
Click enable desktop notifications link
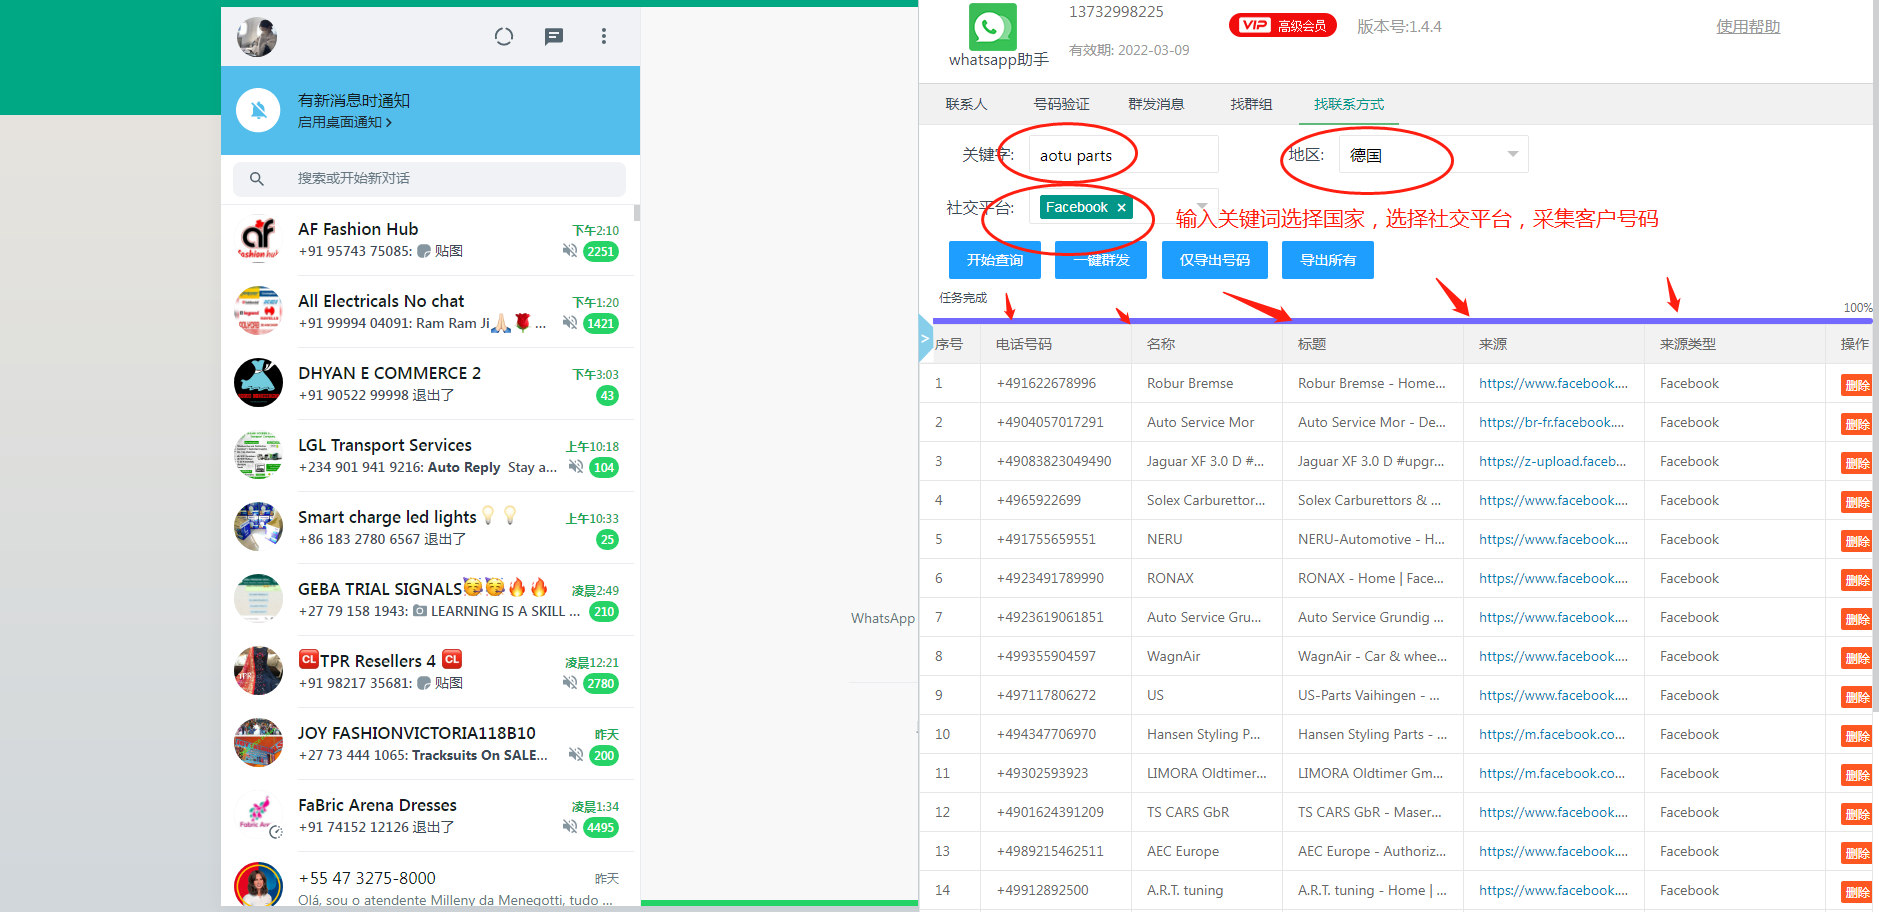(x=345, y=122)
